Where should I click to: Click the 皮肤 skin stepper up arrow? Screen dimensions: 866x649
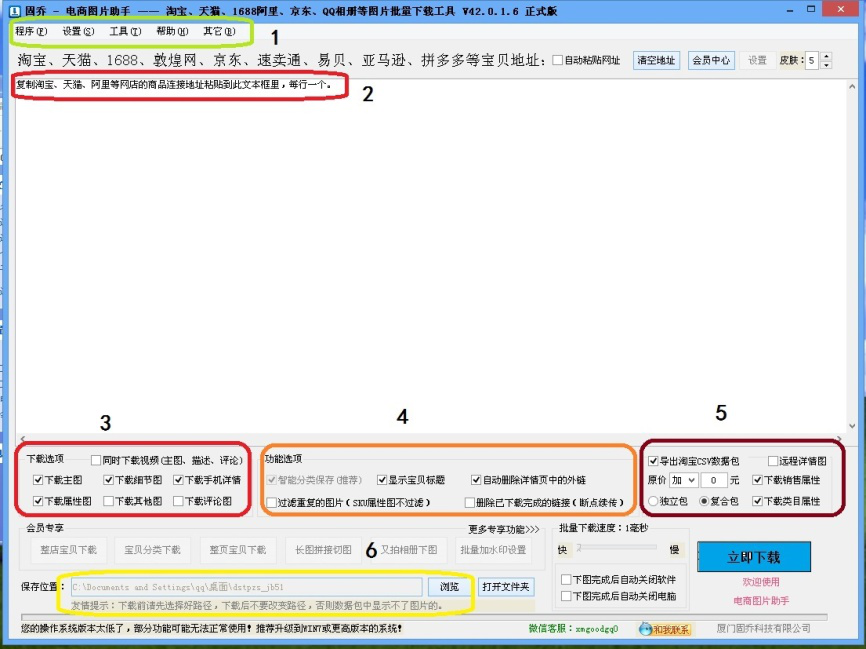pos(826,56)
